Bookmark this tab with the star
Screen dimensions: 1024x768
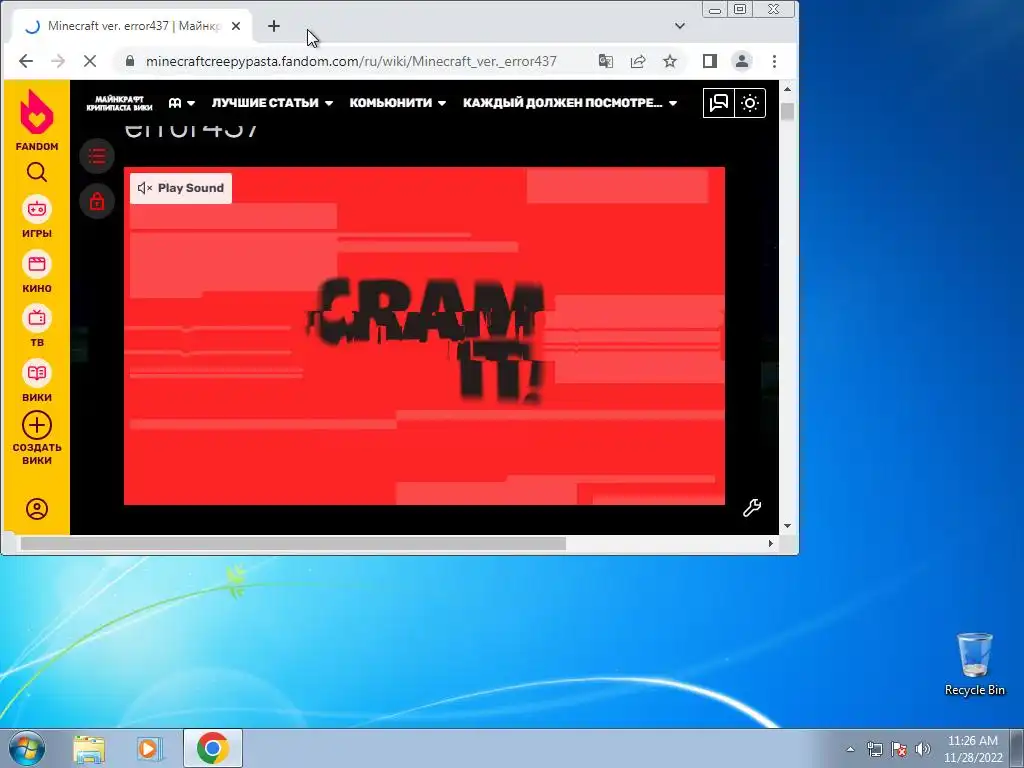pyautogui.click(x=670, y=61)
